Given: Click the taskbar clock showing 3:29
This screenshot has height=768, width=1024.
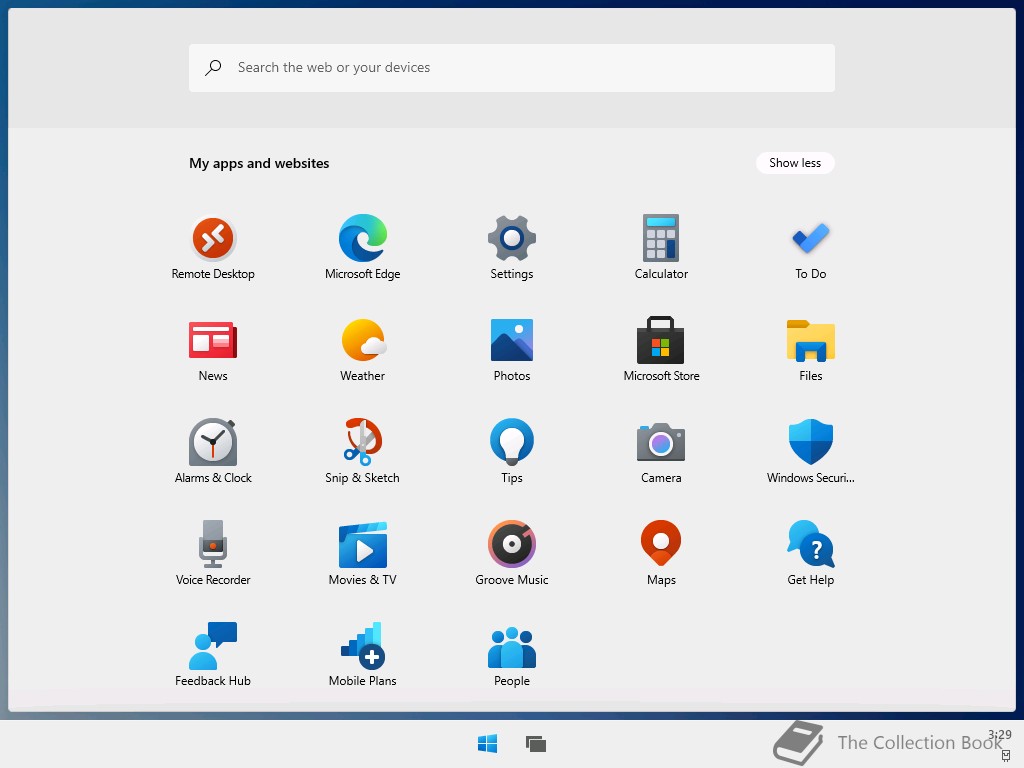Looking at the screenshot, I should click(x=999, y=735).
